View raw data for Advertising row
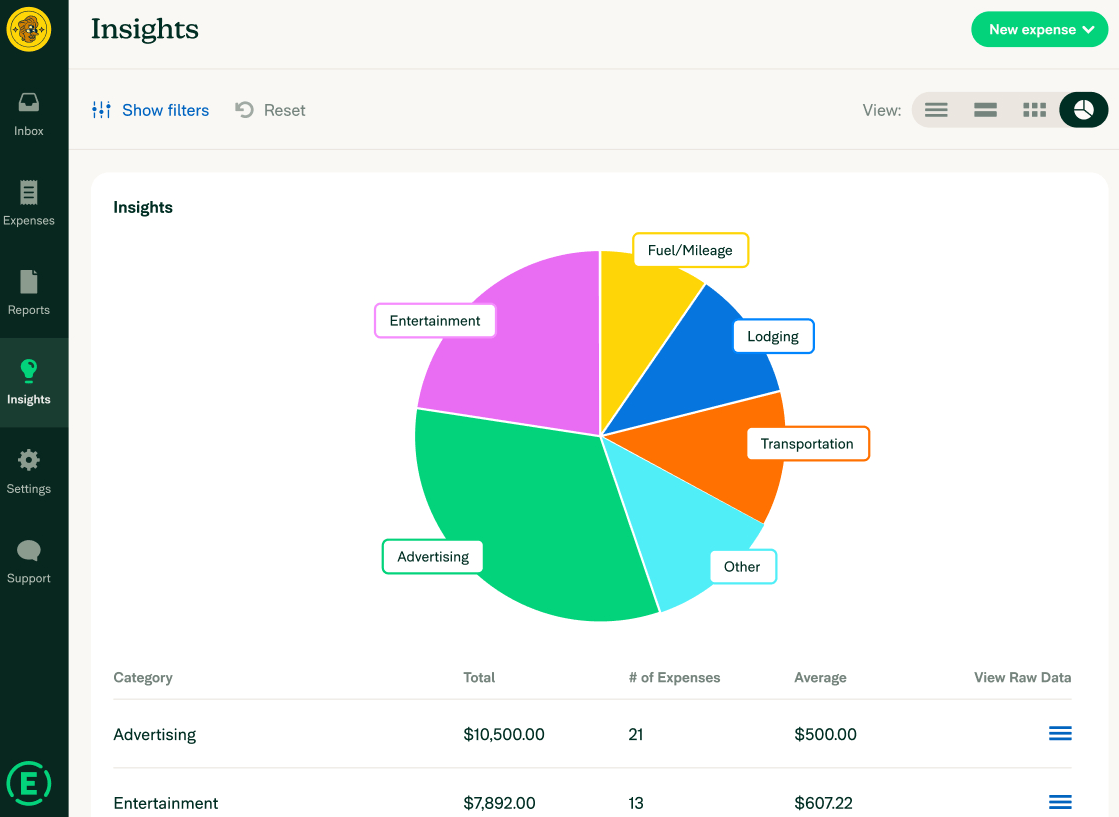1119x817 pixels. [x=1060, y=734]
